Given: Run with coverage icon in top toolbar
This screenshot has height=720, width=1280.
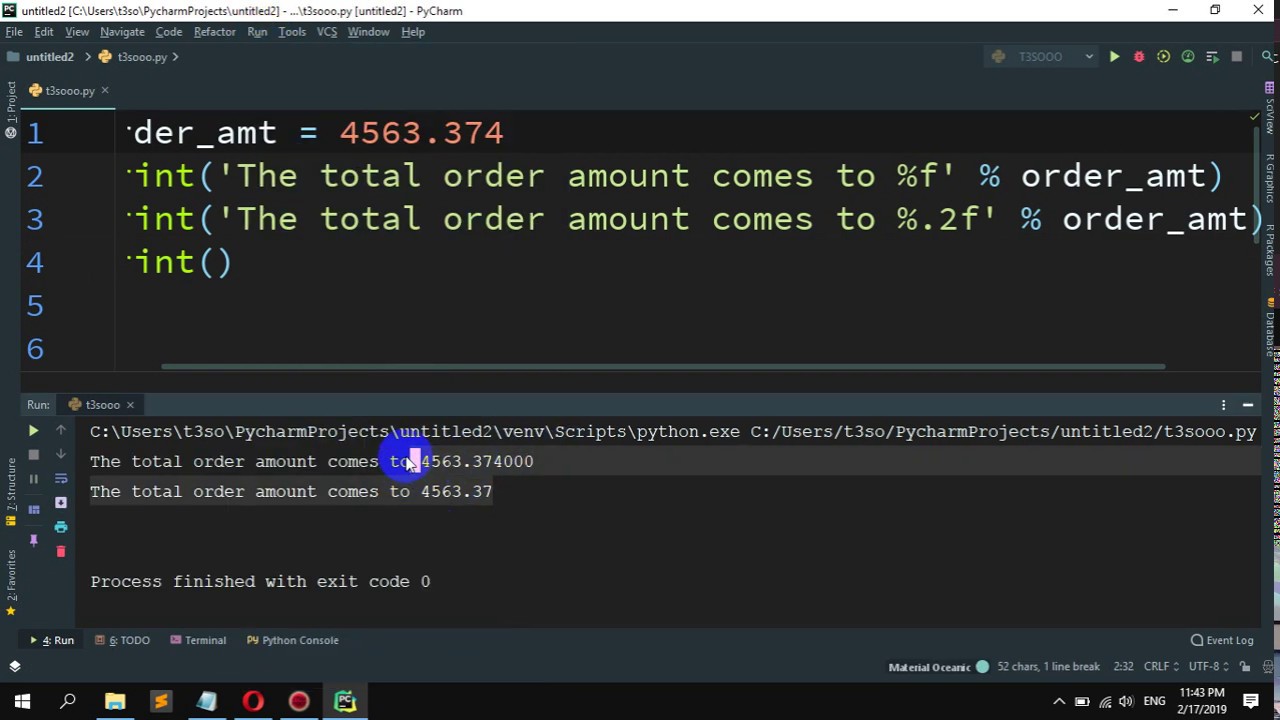Looking at the screenshot, I should [x=1163, y=57].
